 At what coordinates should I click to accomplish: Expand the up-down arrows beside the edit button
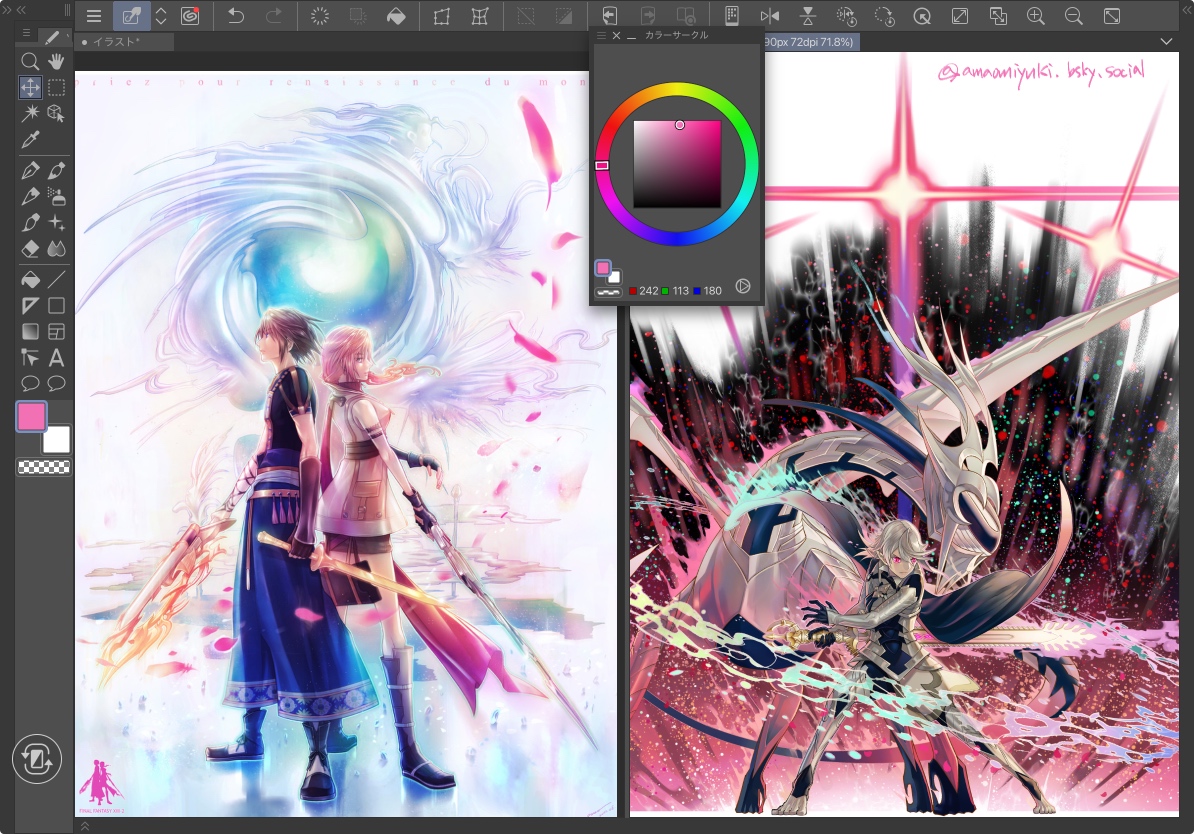160,16
